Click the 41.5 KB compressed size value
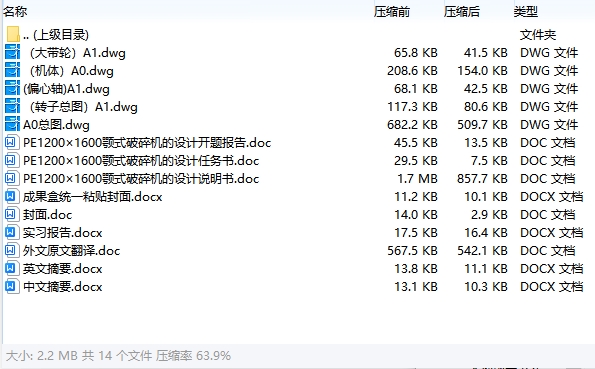The height and width of the screenshot is (369, 595). pos(486,52)
